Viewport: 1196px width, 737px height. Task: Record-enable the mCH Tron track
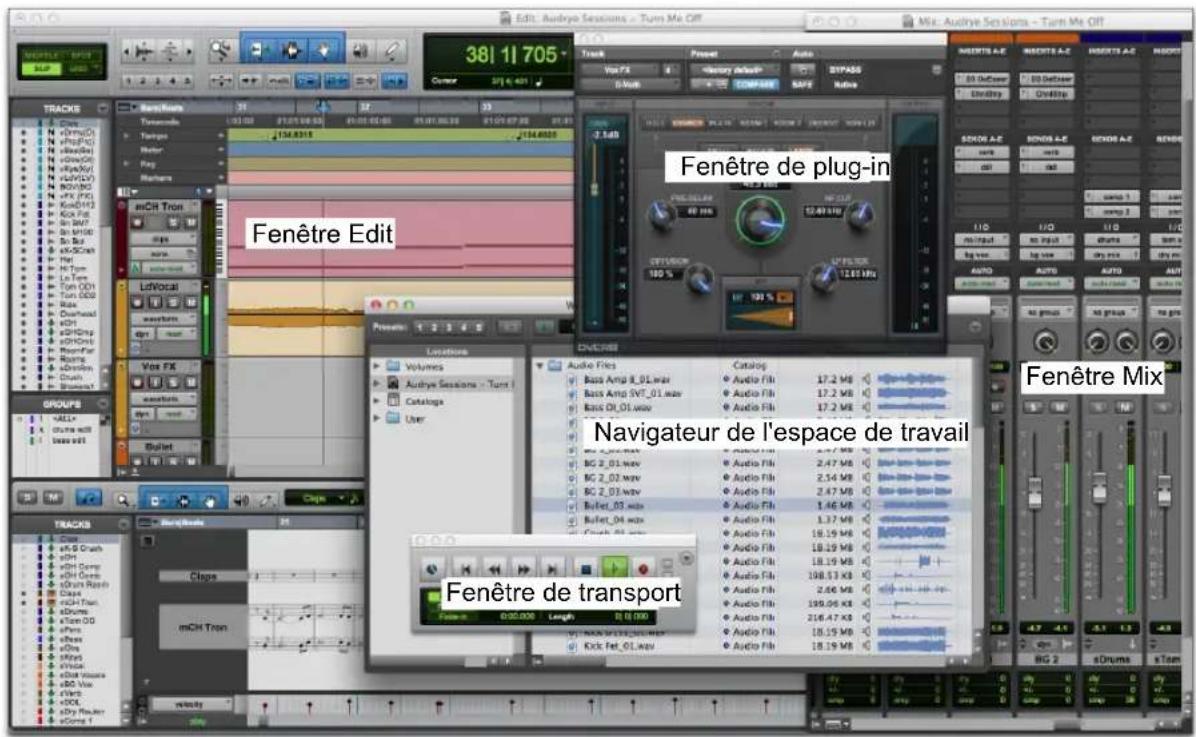(x=137, y=224)
